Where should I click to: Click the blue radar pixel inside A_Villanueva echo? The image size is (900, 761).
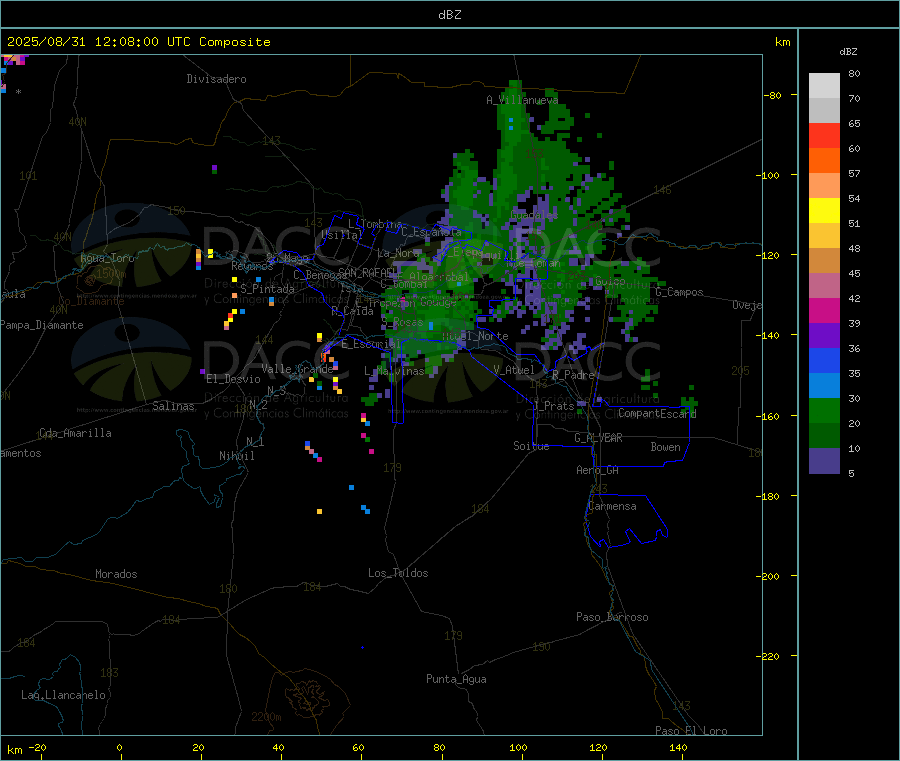[511, 120]
